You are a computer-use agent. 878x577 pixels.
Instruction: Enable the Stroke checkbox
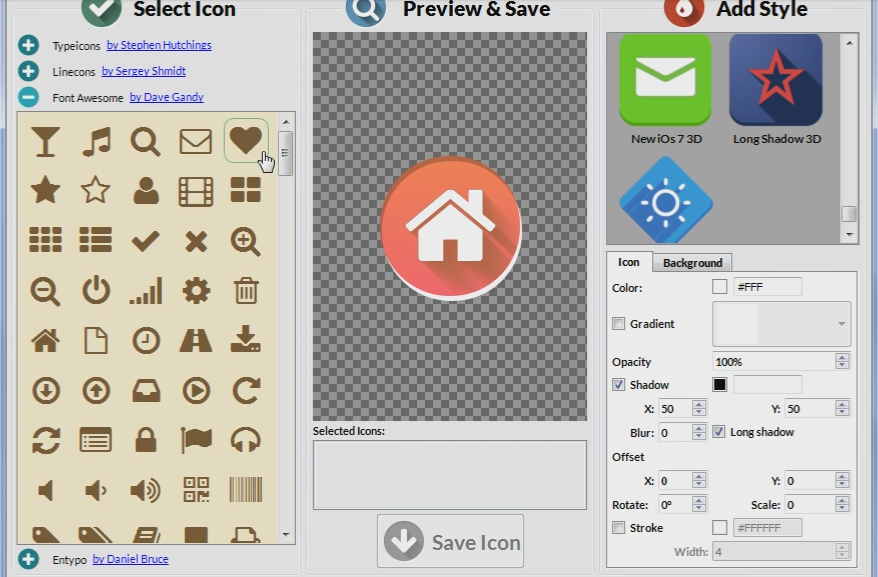[x=618, y=528]
